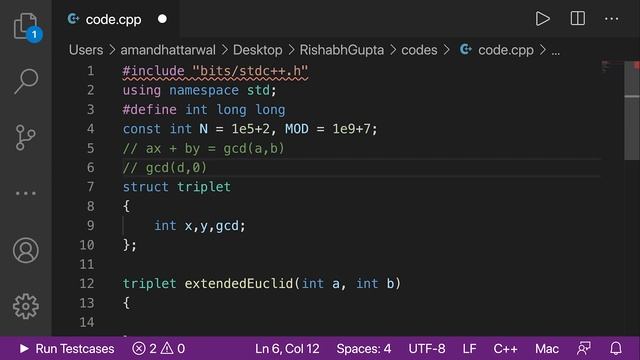Change indentation Spaces: 4
This screenshot has width=640, height=360.
point(364,349)
